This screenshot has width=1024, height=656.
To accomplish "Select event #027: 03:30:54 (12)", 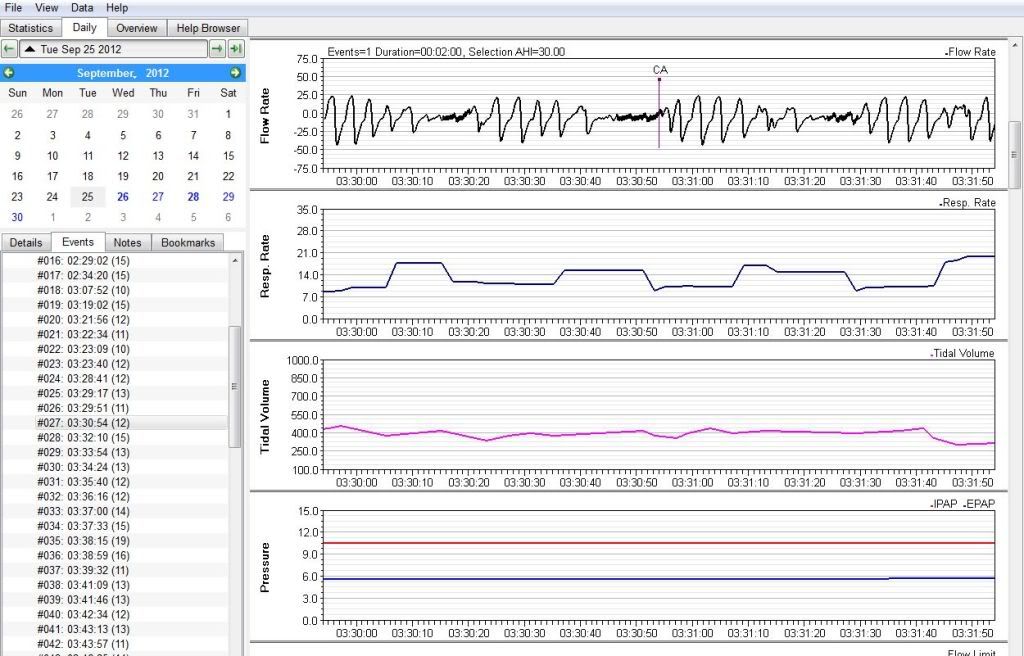I will click(x=84, y=423).
